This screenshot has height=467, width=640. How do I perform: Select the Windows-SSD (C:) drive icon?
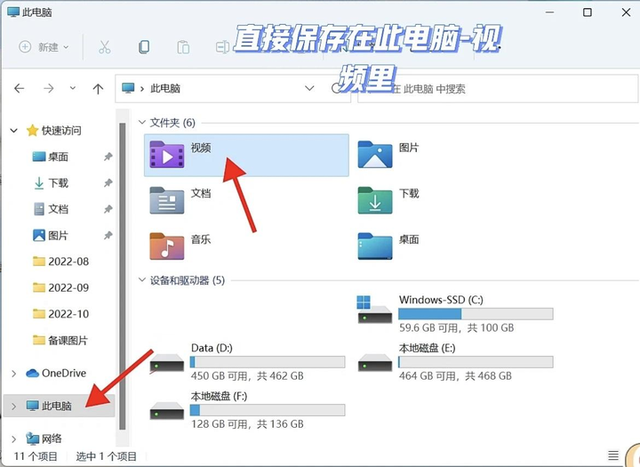tap(375, 310)
